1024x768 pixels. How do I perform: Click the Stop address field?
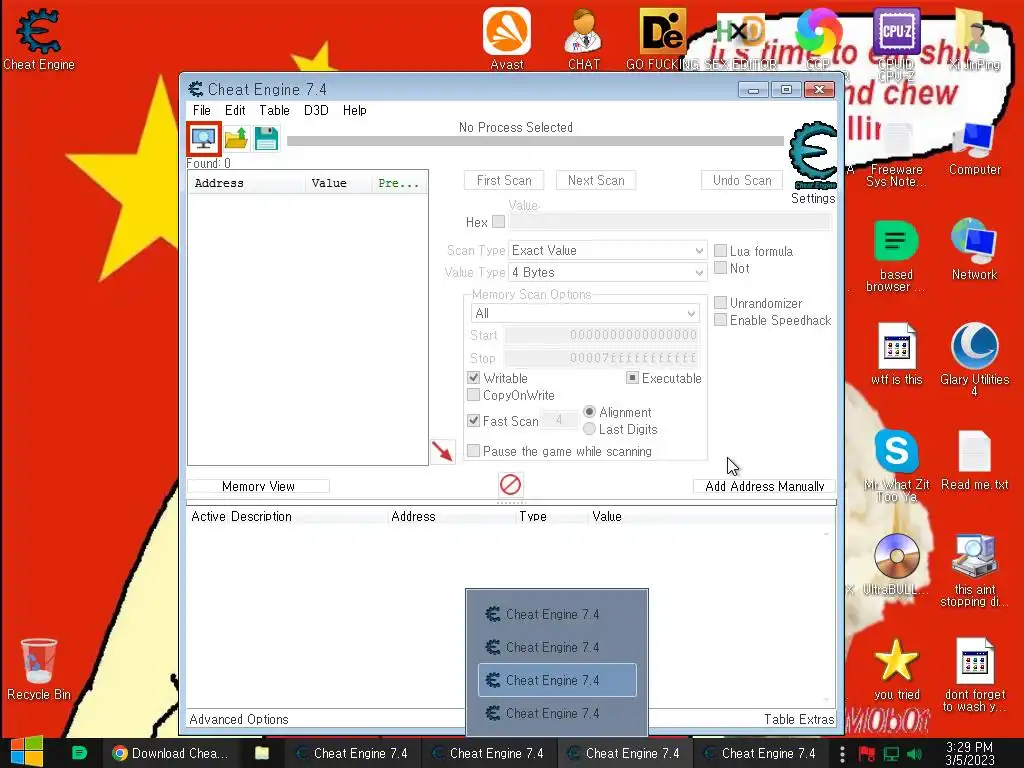[x=601, y=358]
